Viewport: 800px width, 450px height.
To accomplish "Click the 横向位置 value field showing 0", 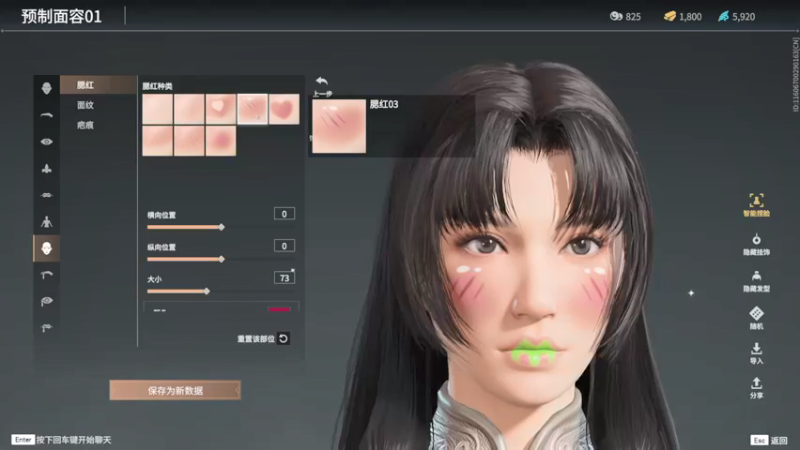I will (284, 214).
